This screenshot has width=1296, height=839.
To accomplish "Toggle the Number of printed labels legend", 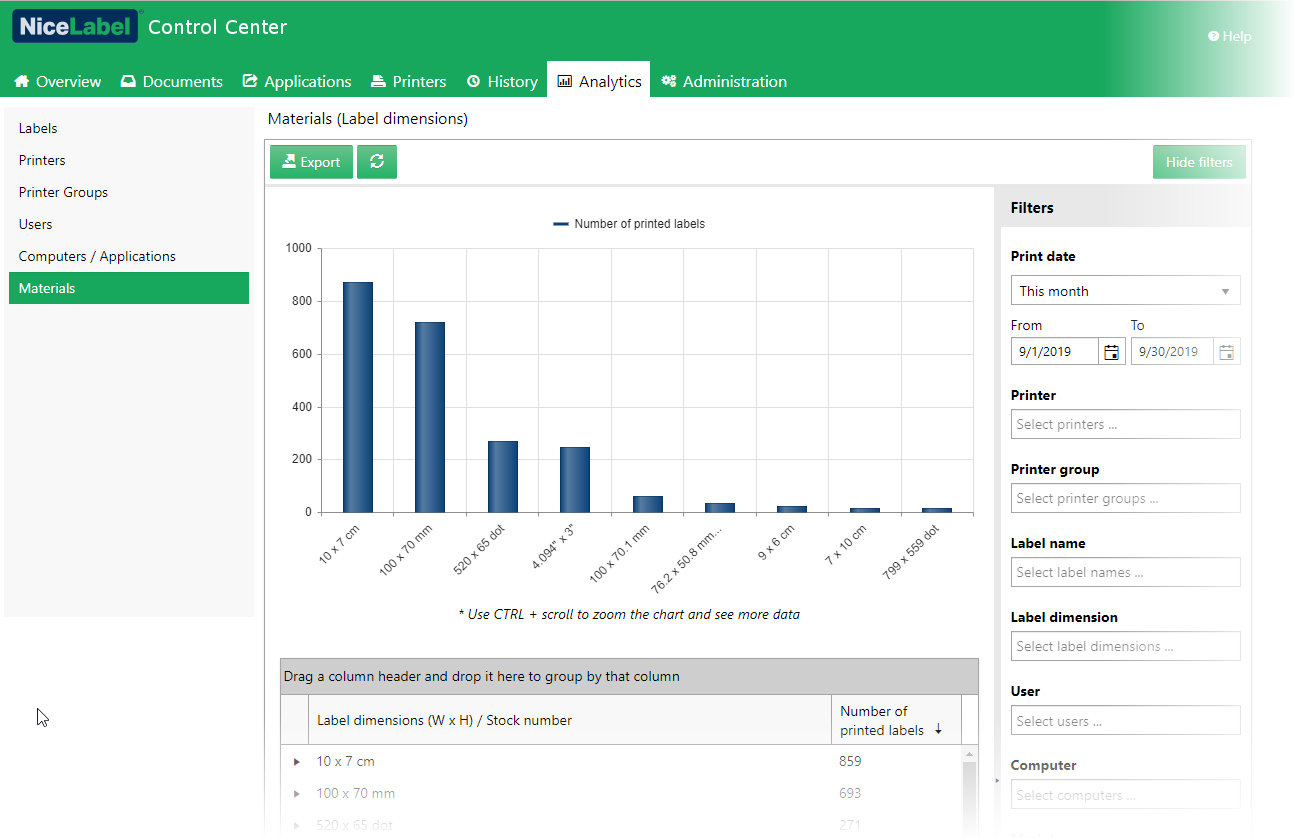I will [629, 224].
